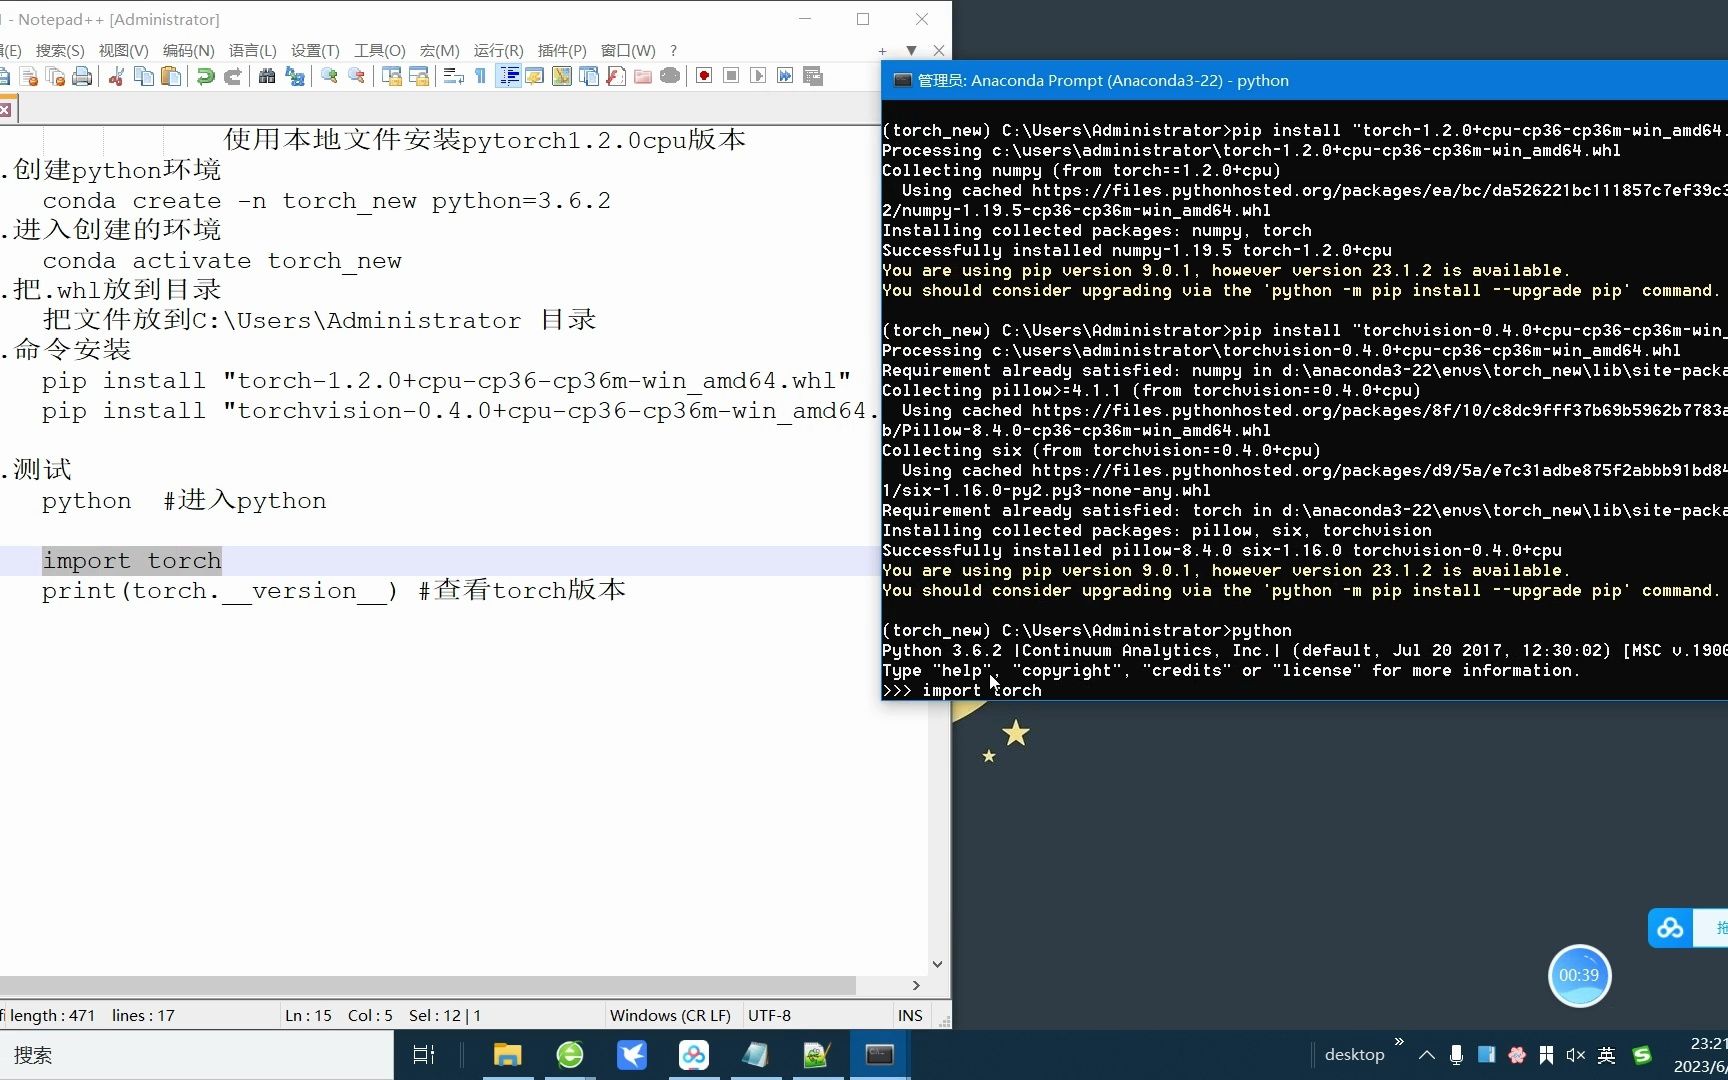The height and width of the screenshot is (1080, 1728).
Task: Click the Cut scissors icon
Action: tap(116, 76)
